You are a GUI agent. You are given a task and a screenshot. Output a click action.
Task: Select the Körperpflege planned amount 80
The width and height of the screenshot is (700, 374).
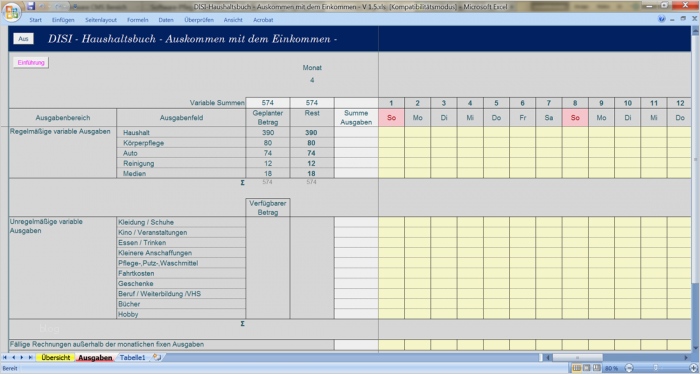pos(268,143)
